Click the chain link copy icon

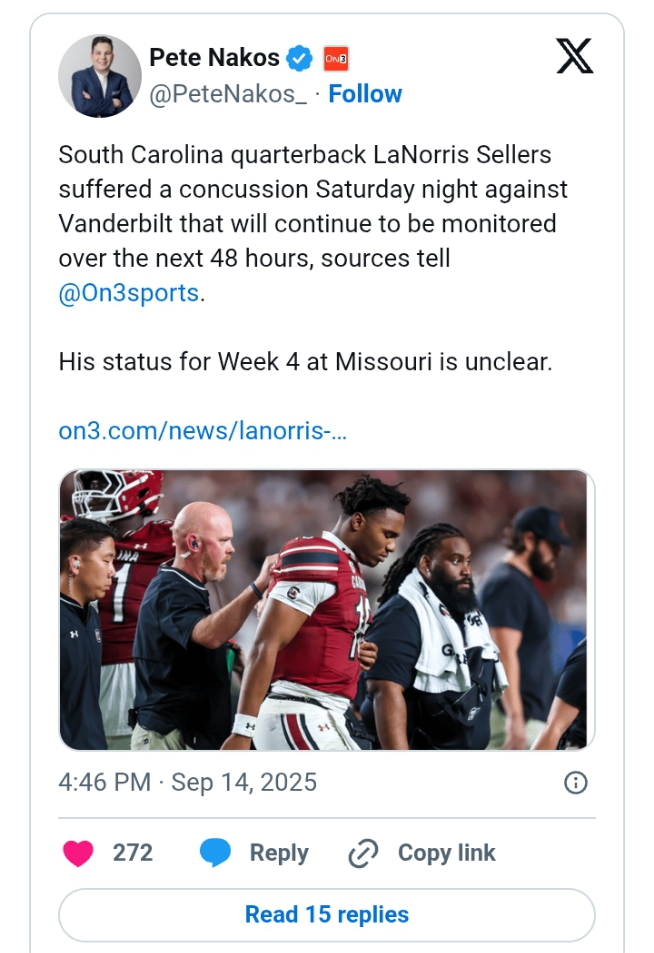(x=362, y=853)
